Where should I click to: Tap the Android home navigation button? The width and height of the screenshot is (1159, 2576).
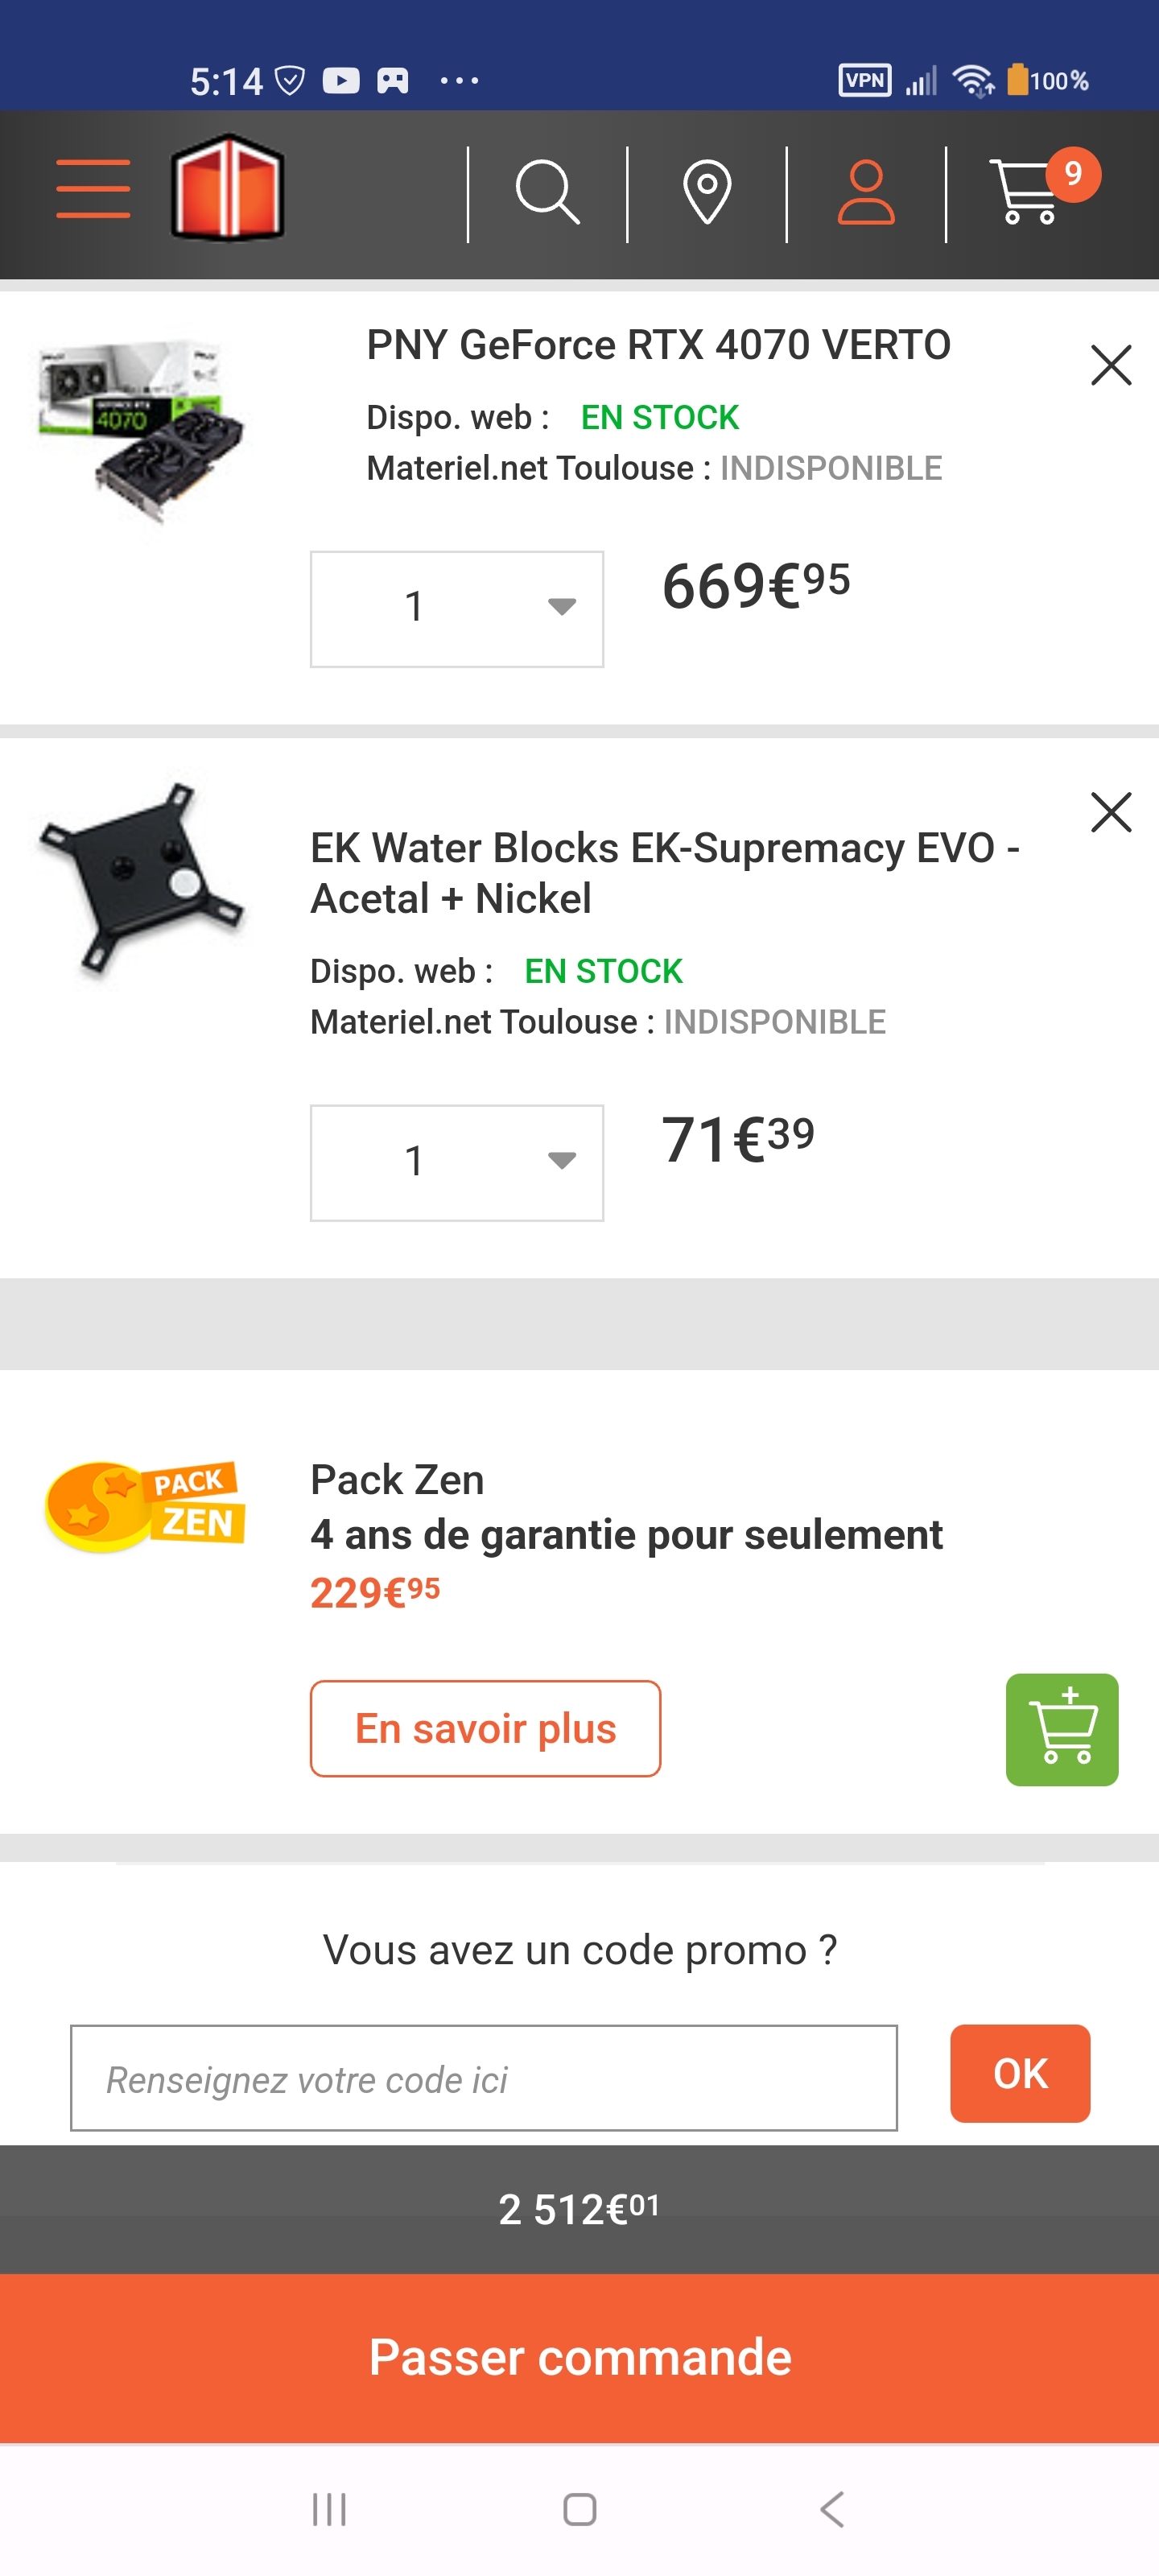580,2508
